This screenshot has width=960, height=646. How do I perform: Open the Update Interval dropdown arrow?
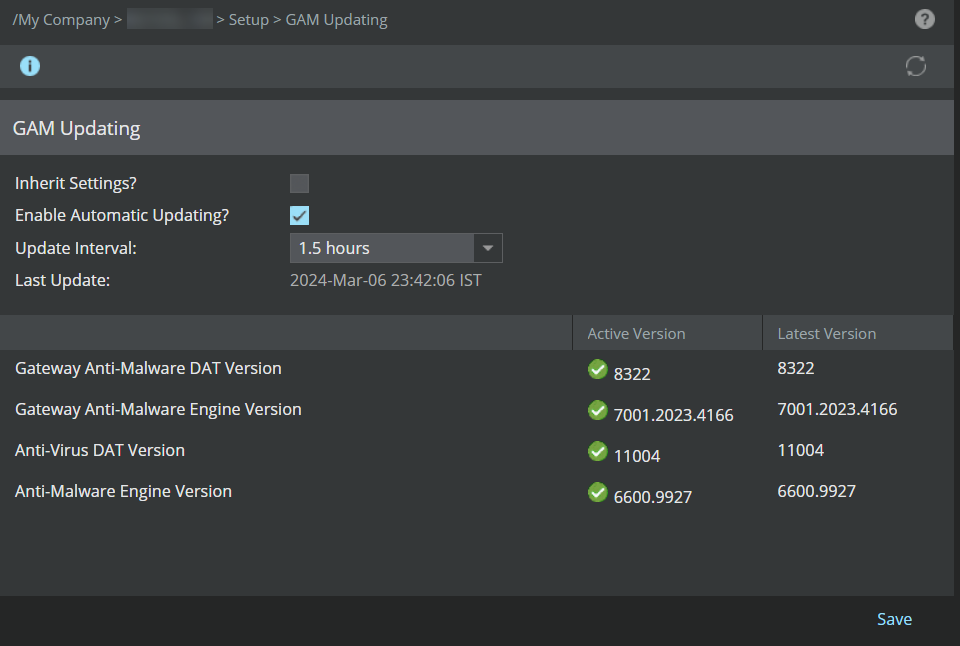(x=488, y=248)
